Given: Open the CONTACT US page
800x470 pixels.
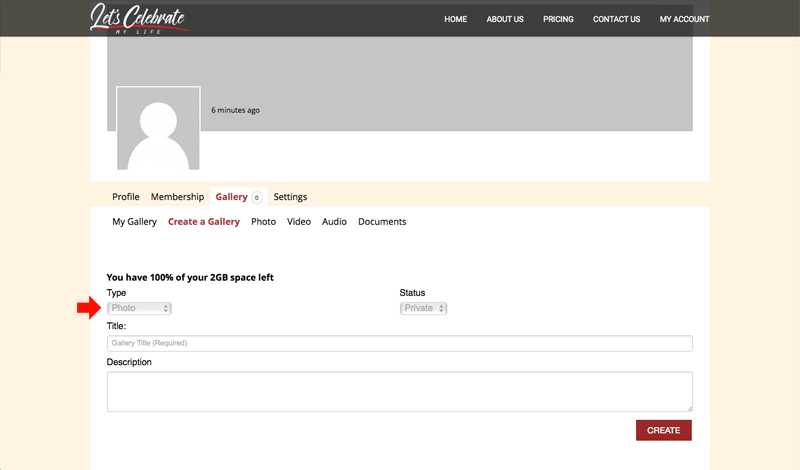Looking at the screenshot, I should 616,19.
